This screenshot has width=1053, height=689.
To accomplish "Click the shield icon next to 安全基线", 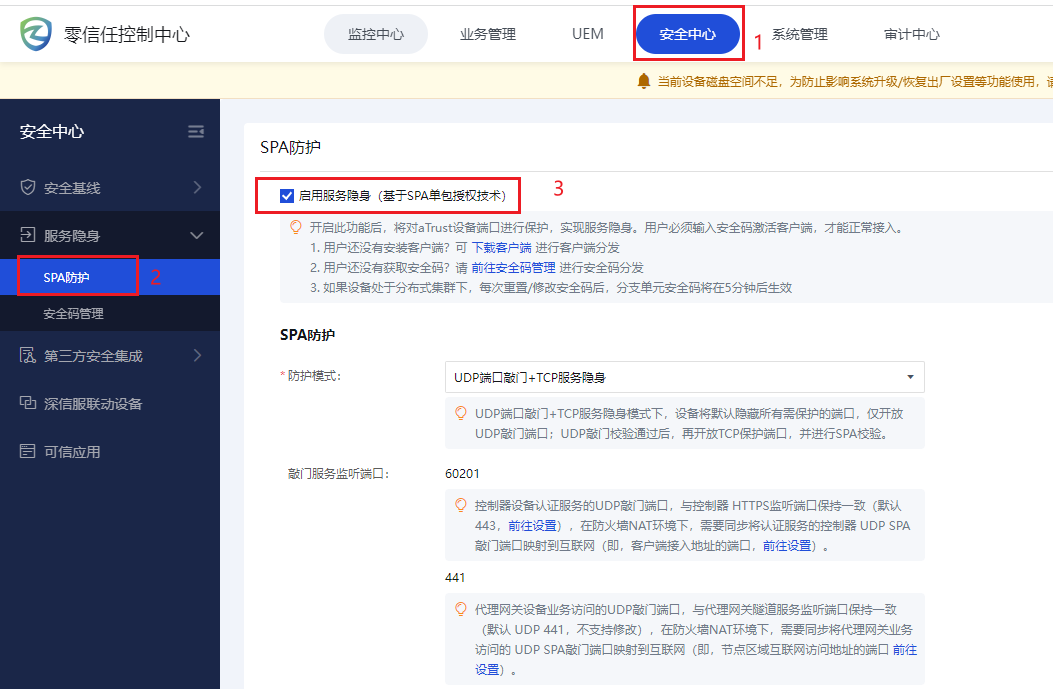I will click(28, 187).
